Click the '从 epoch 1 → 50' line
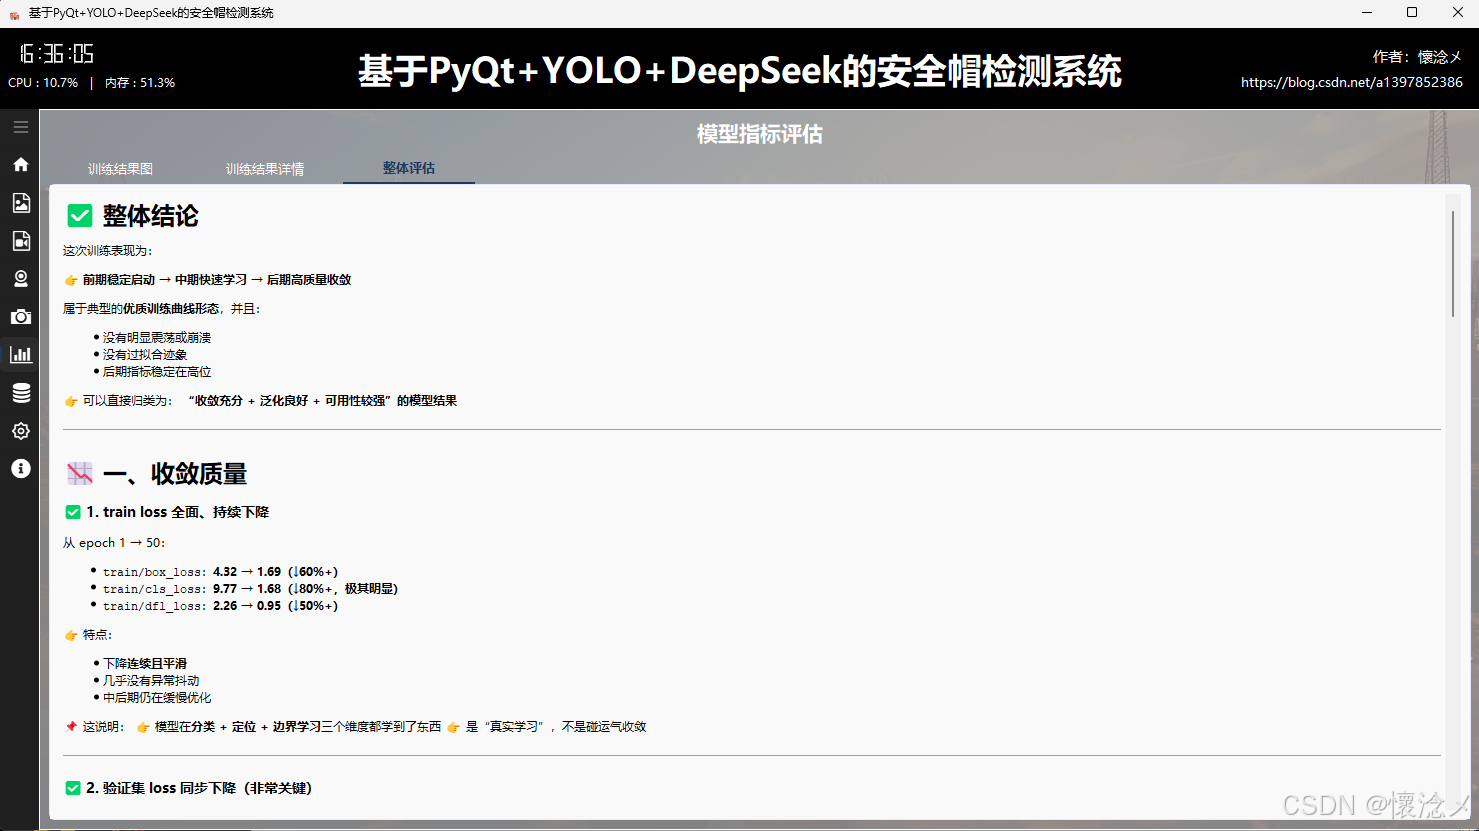This screenshot has width=1479, height=831. pyautogui.click(x=114, y=543)
